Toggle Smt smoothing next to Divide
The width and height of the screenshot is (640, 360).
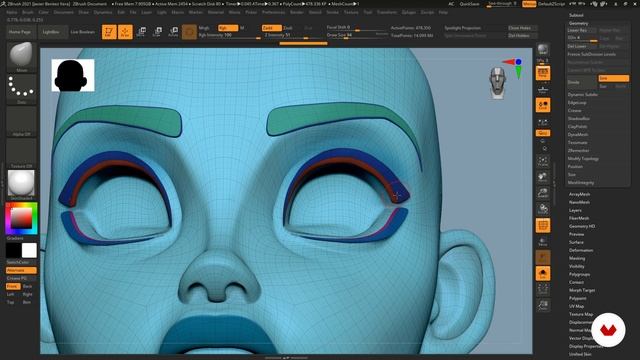coord(613,78)
